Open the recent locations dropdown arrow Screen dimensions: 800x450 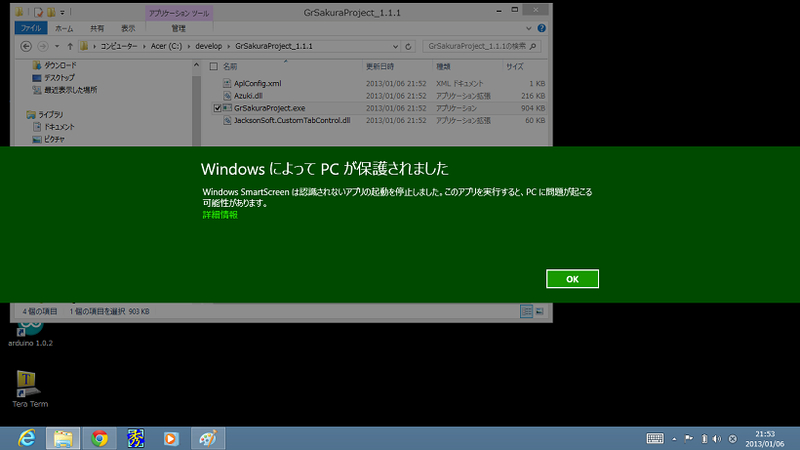point(57,46)
